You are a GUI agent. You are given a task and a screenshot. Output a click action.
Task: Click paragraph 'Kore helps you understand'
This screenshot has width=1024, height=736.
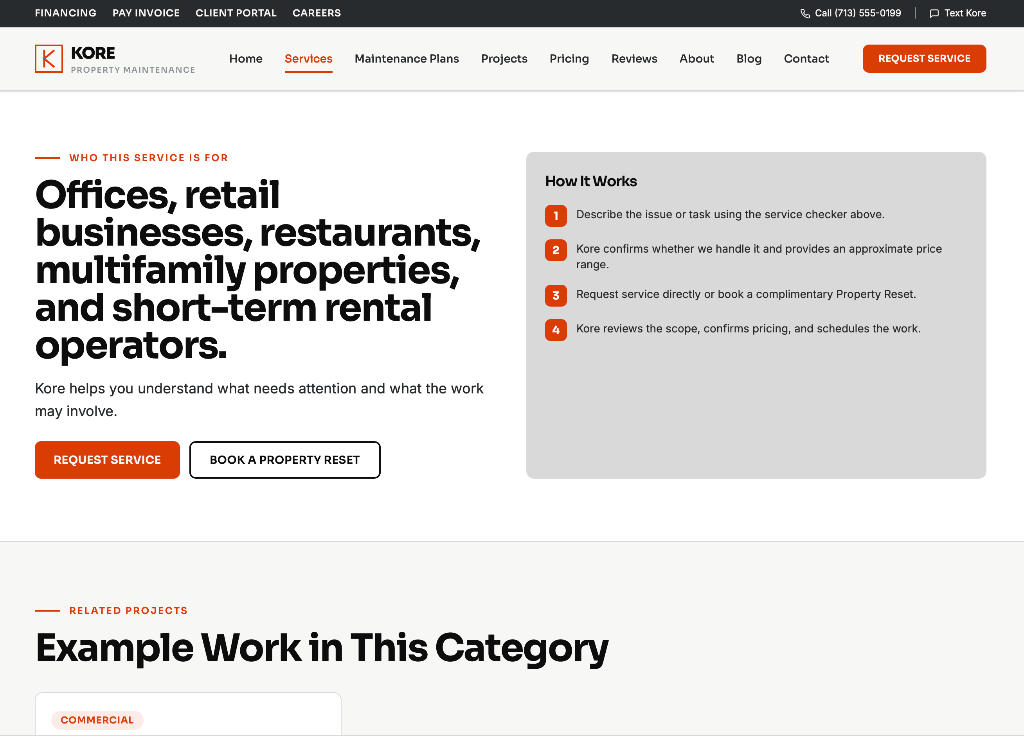[x=259, y=400]
